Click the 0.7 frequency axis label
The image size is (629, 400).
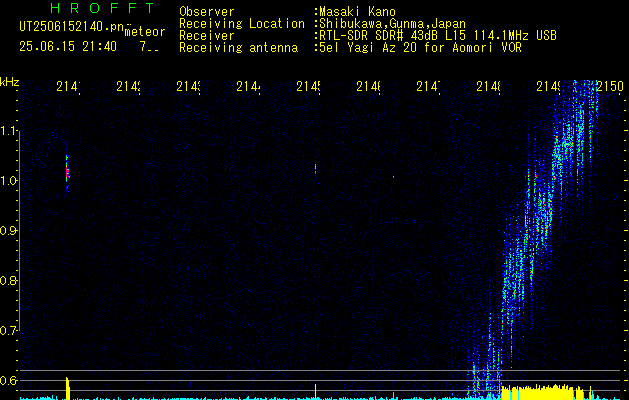coord(8,331)
